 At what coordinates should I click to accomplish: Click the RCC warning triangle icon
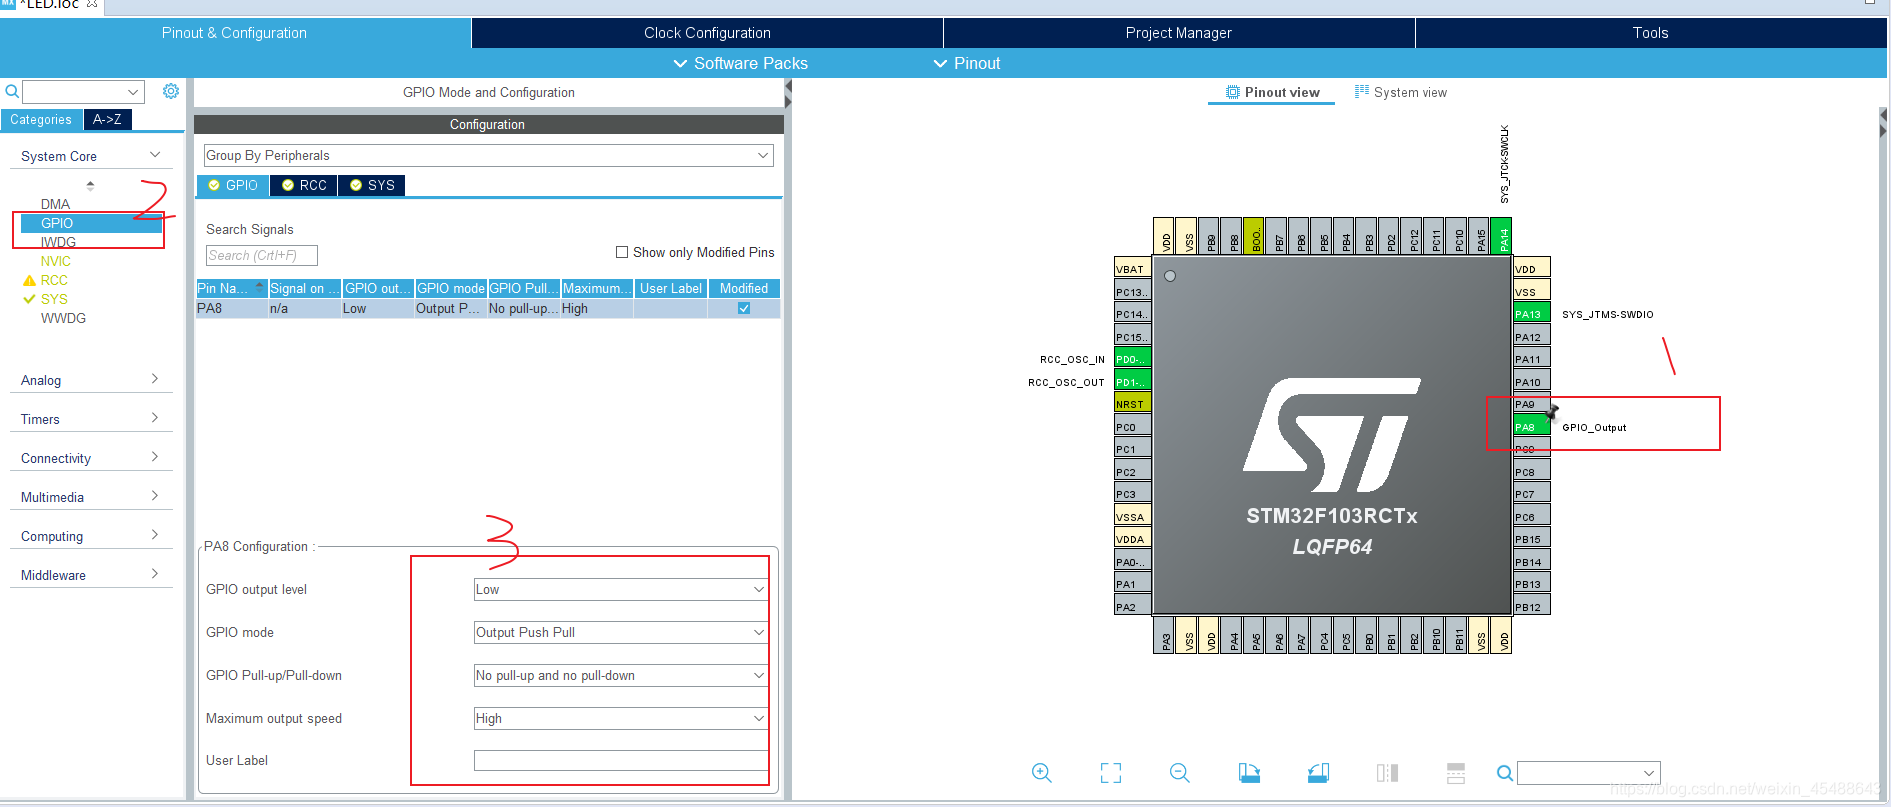(29, 281)
